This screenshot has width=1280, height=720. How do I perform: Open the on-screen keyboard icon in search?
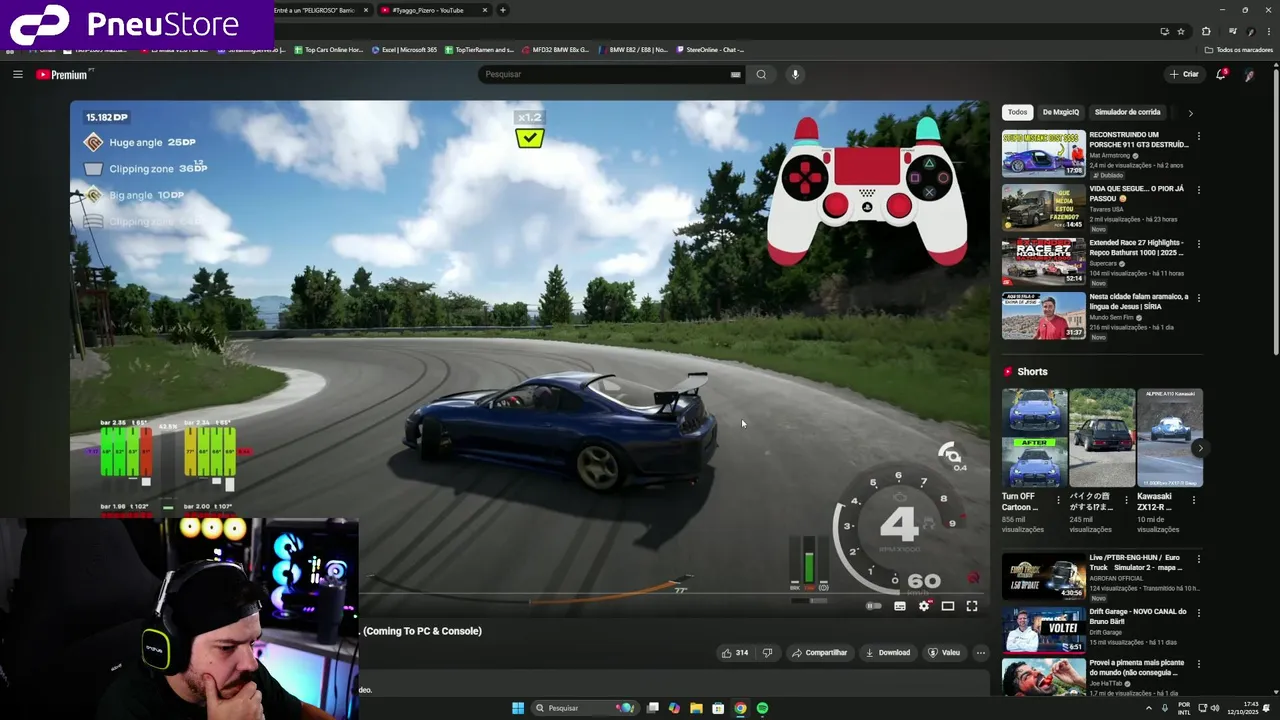pos(735,74)
